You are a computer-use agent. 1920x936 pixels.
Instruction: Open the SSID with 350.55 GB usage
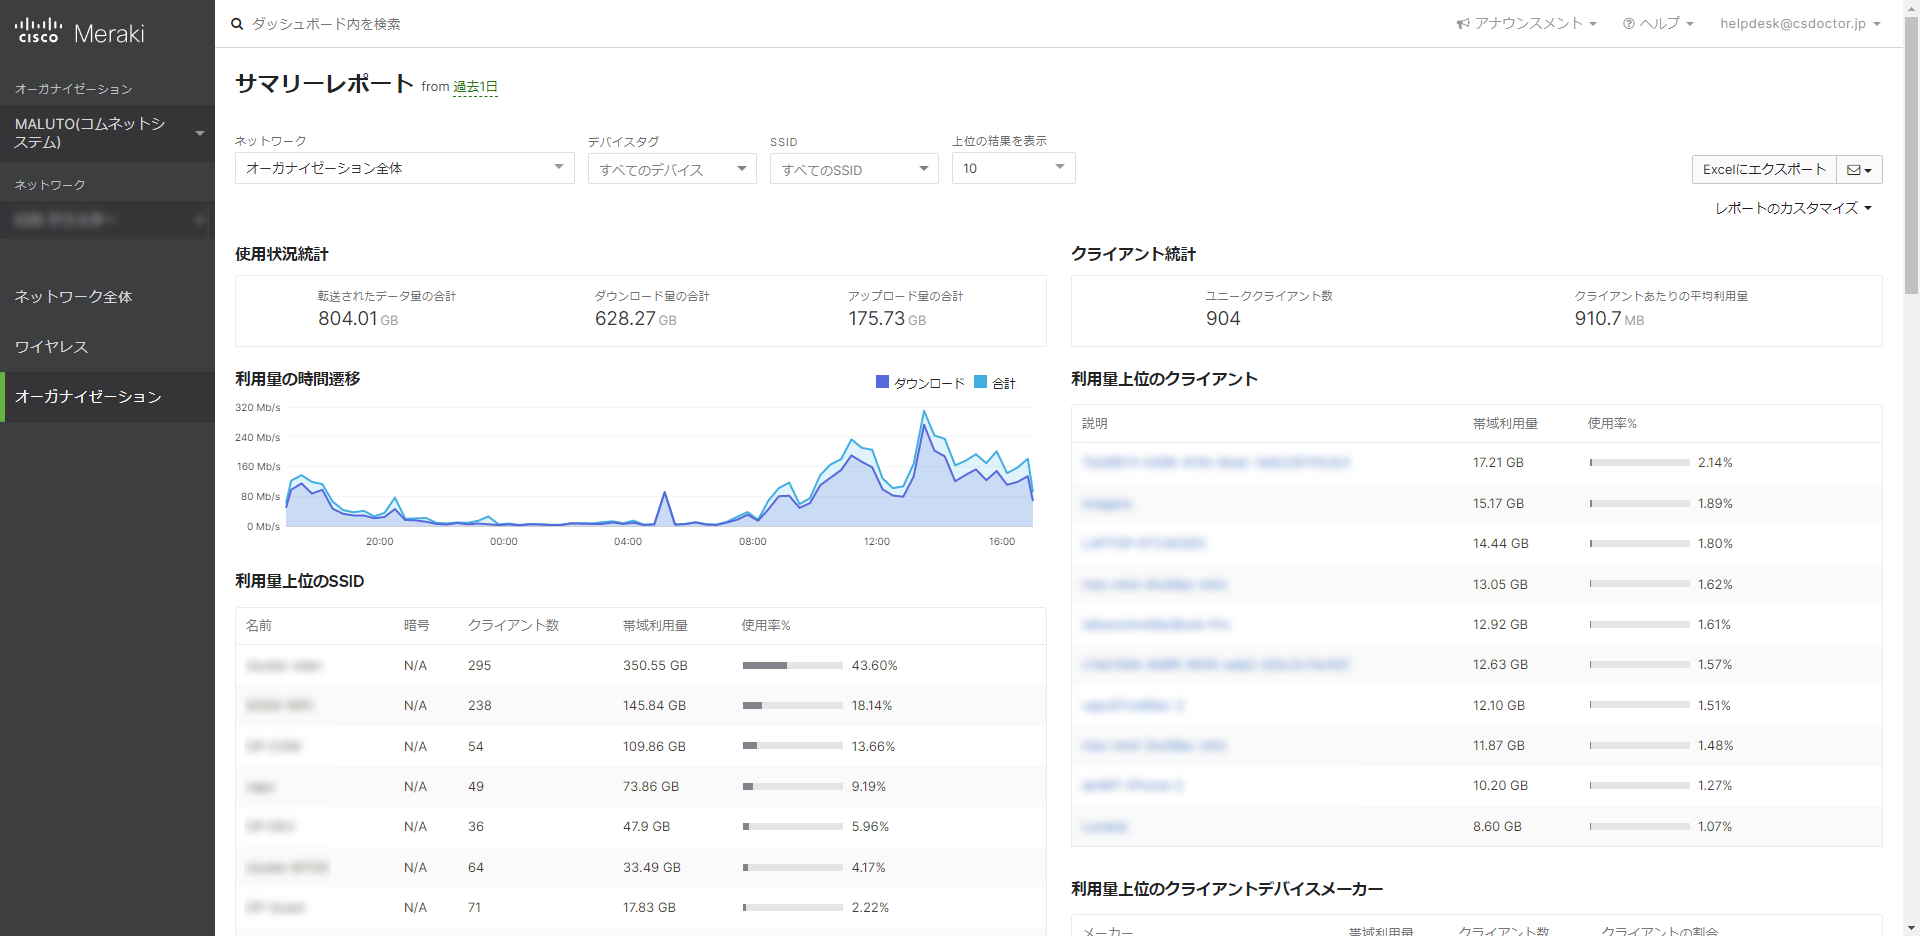pos(284,666)
